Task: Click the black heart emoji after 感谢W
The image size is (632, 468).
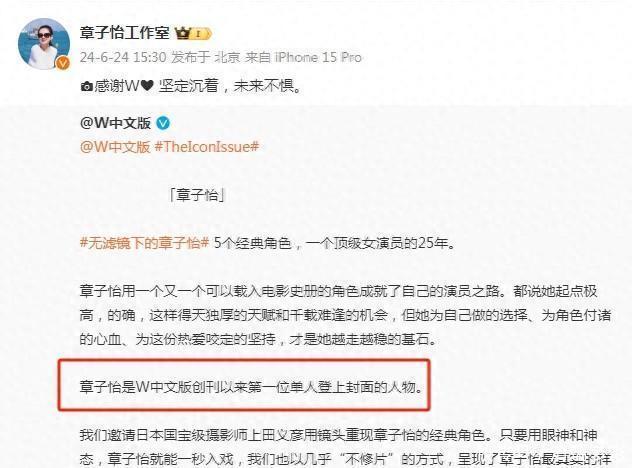Action: [147, 86]
